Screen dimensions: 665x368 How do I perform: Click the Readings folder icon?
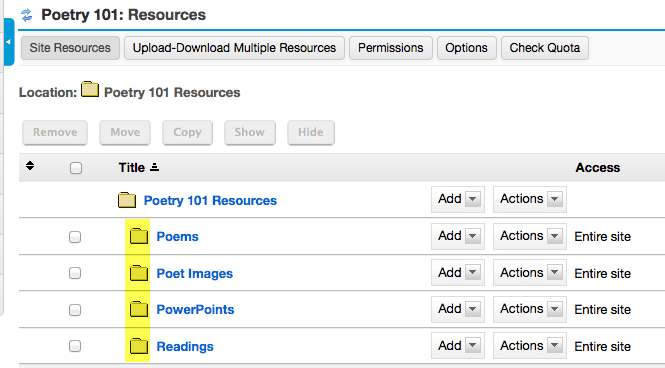(139, 346)
